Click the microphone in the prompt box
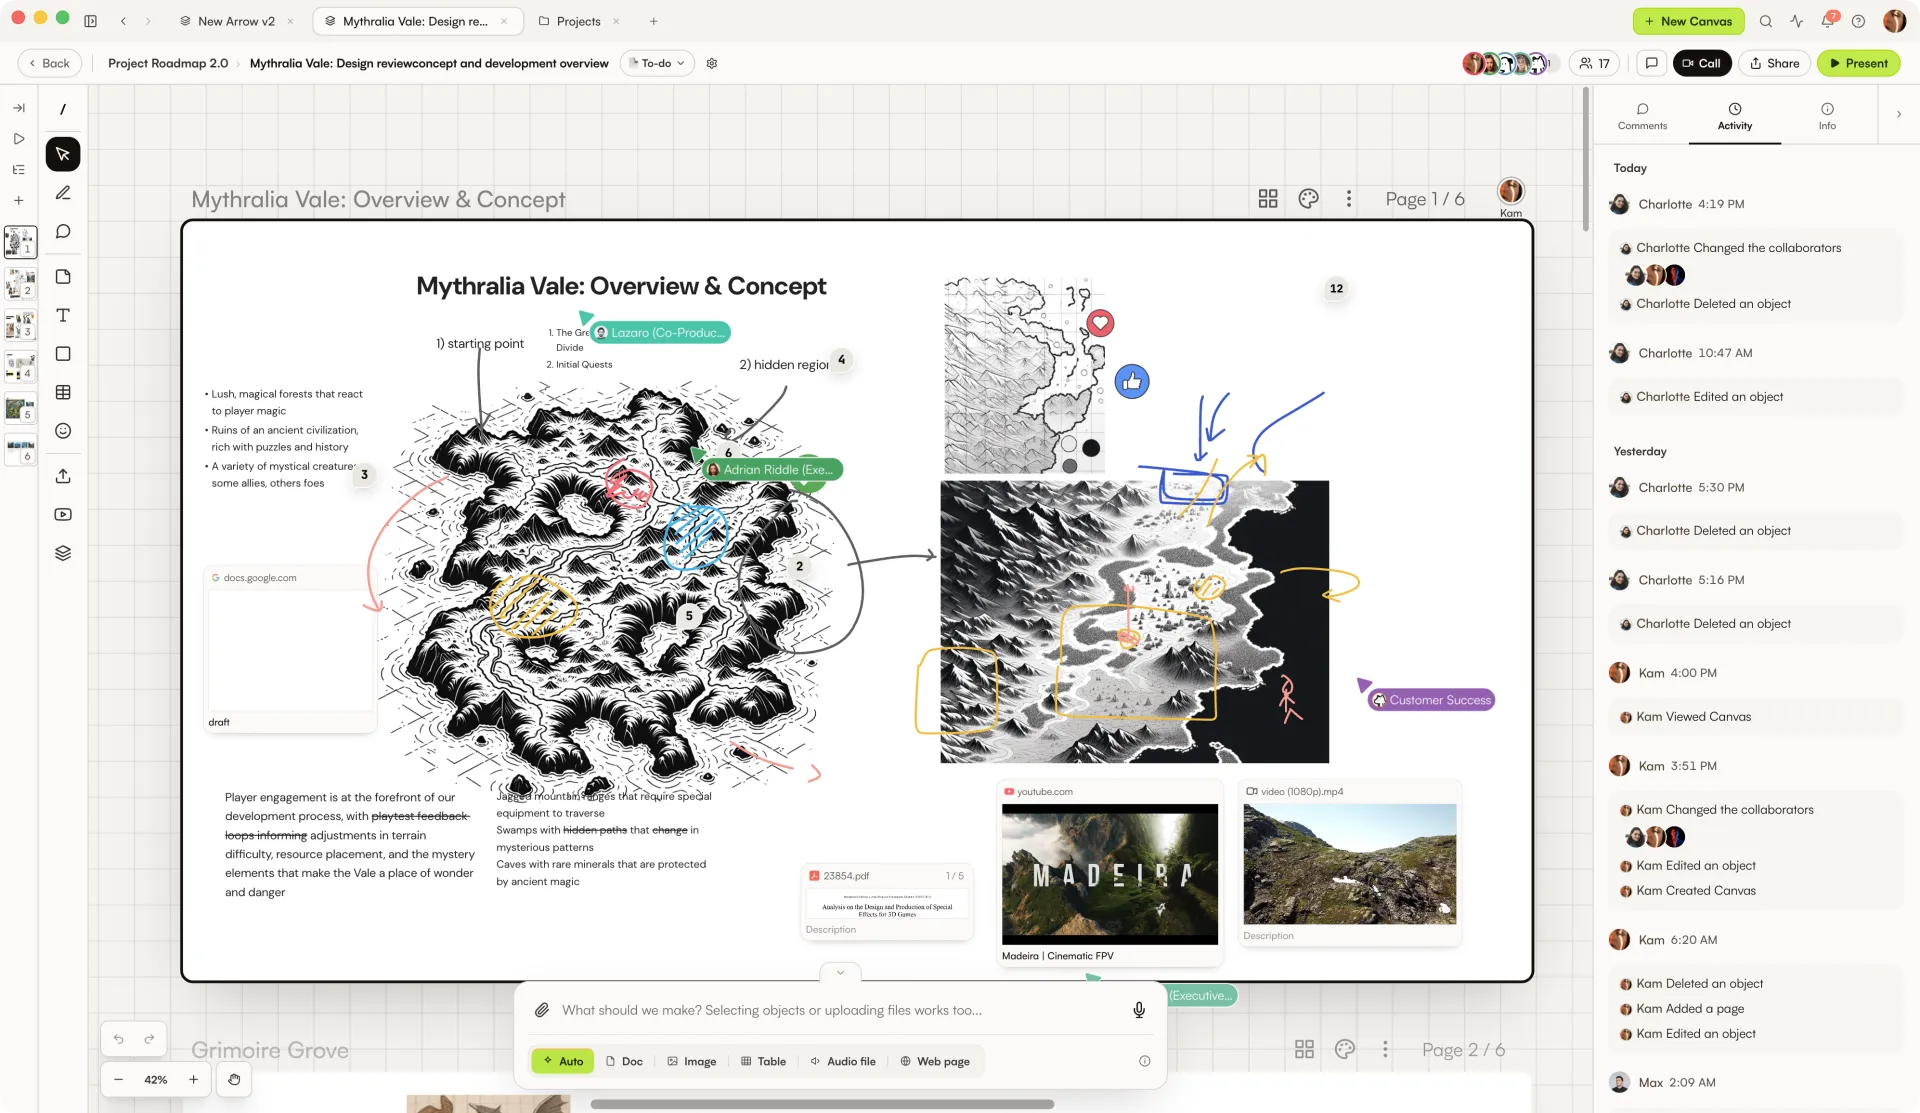The image size is (1920, 1113). (1139, 1010)
